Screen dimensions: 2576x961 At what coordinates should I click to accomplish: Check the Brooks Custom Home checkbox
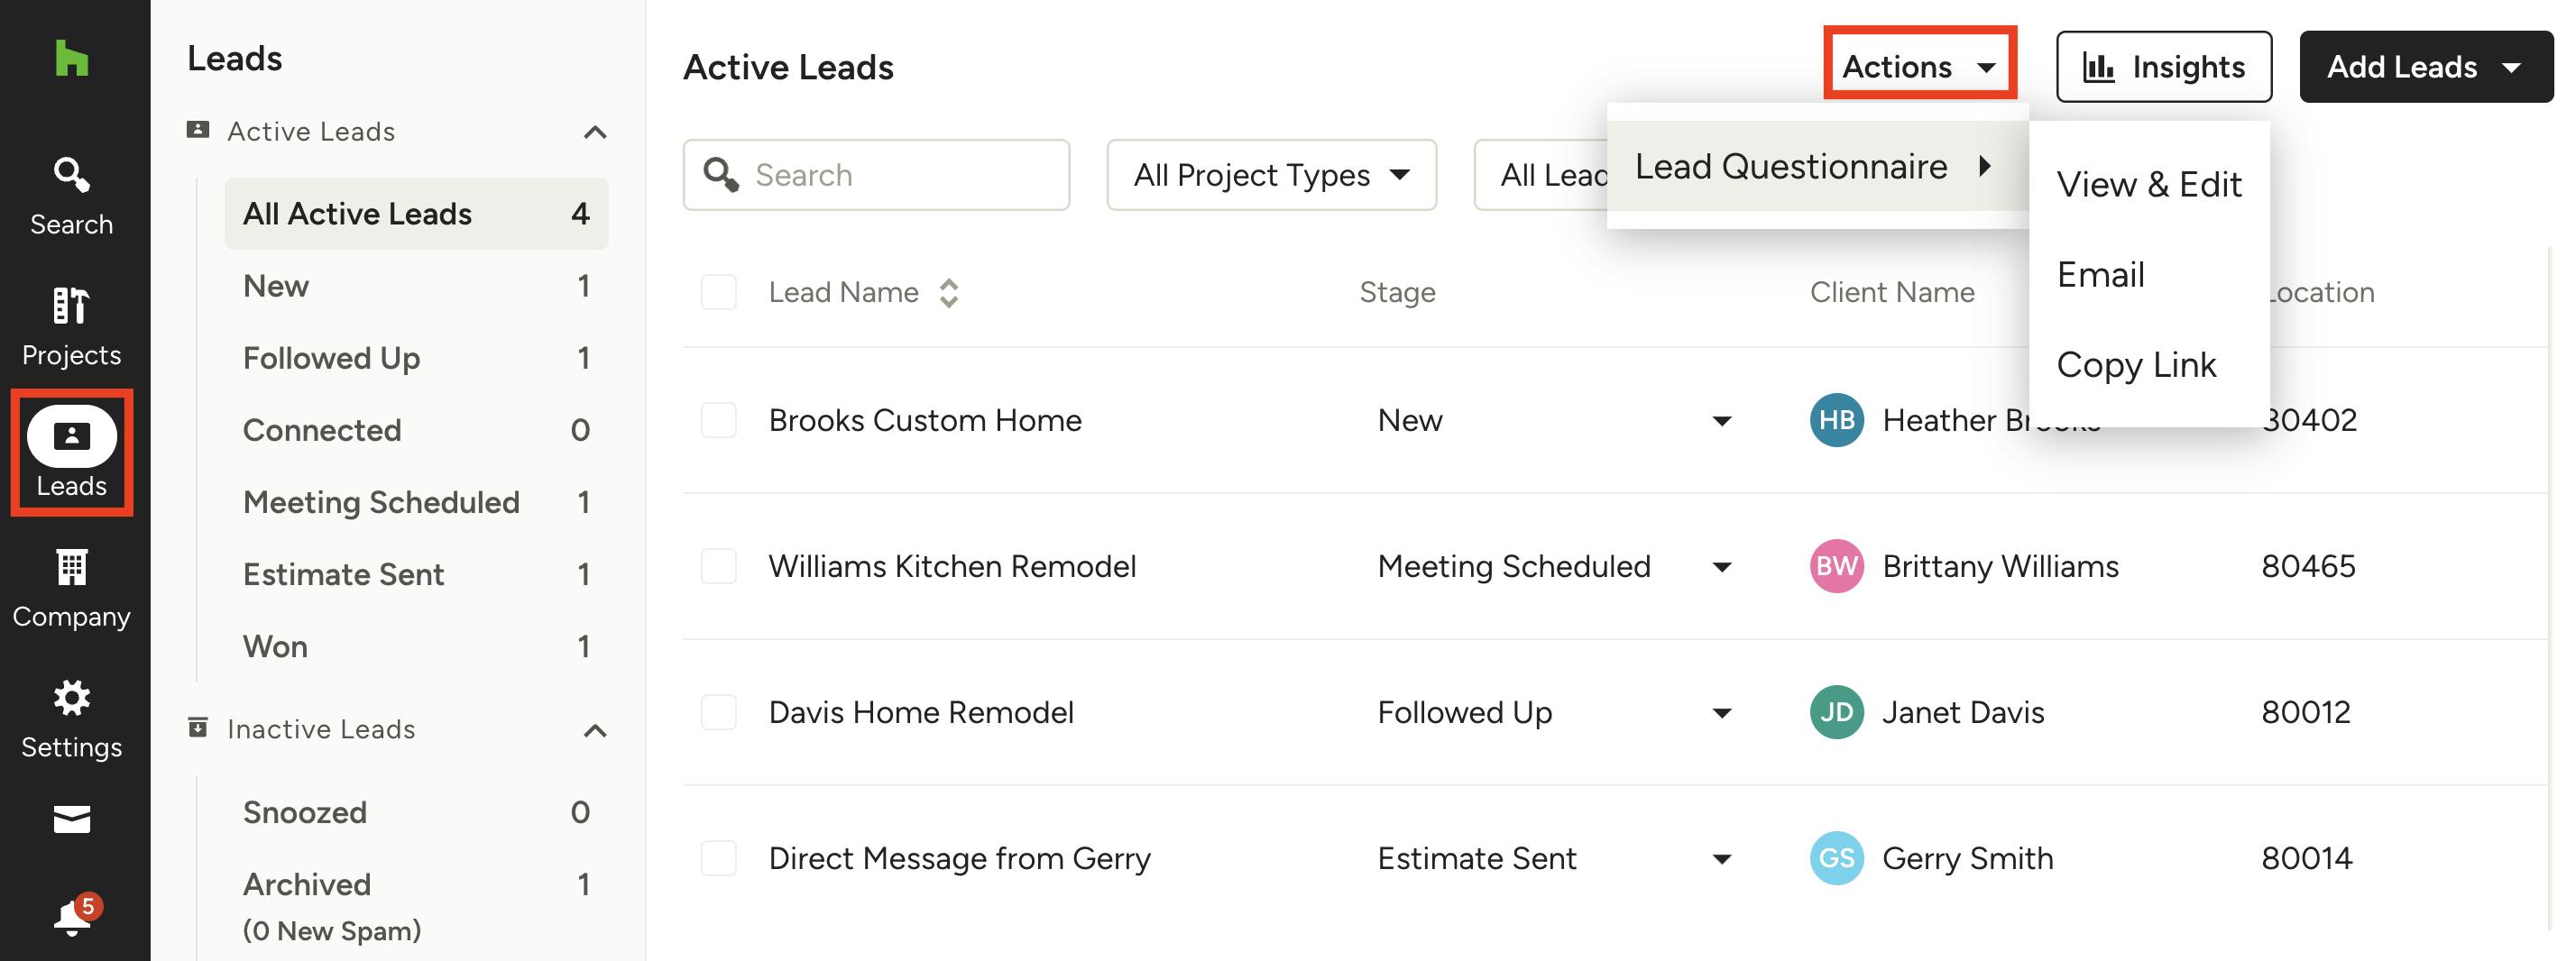(x=719, y=420)
